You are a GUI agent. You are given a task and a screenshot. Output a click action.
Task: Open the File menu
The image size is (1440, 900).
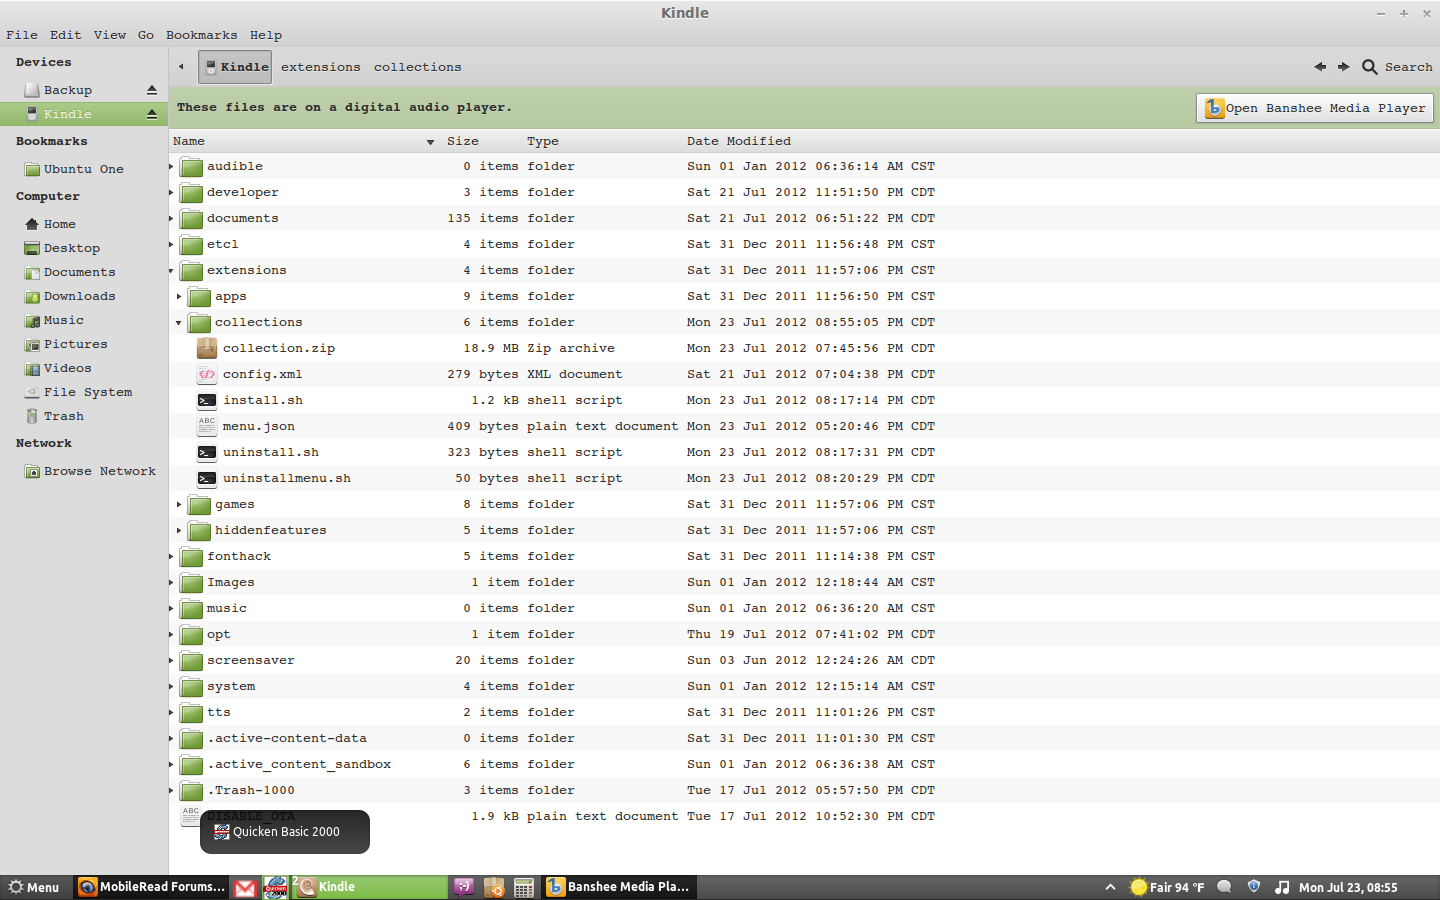click(x=22, y=35)
